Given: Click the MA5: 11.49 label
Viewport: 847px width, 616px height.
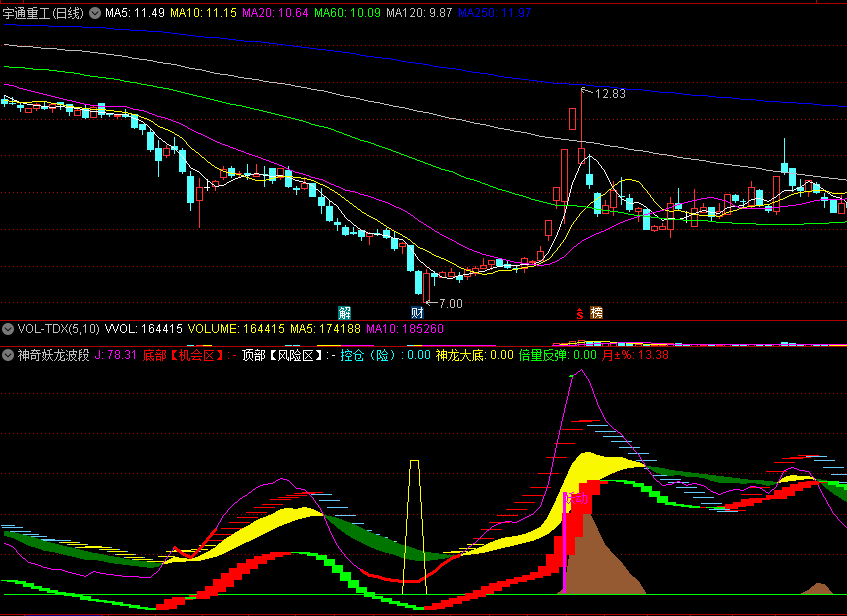Looking at the screenshot, I should point(135,13).
